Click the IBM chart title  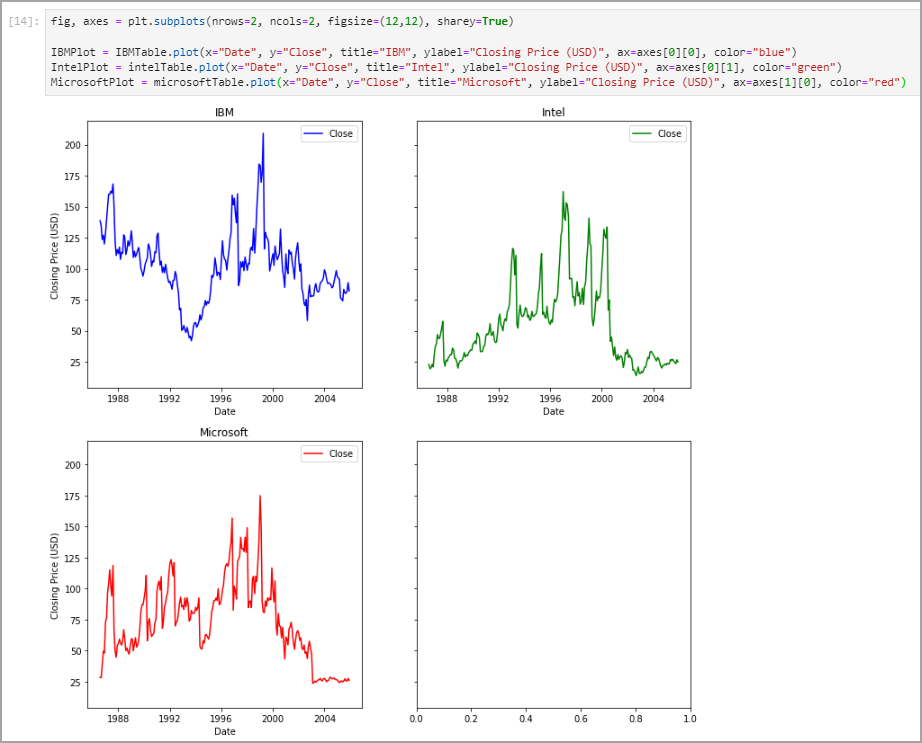click(224, 112)
